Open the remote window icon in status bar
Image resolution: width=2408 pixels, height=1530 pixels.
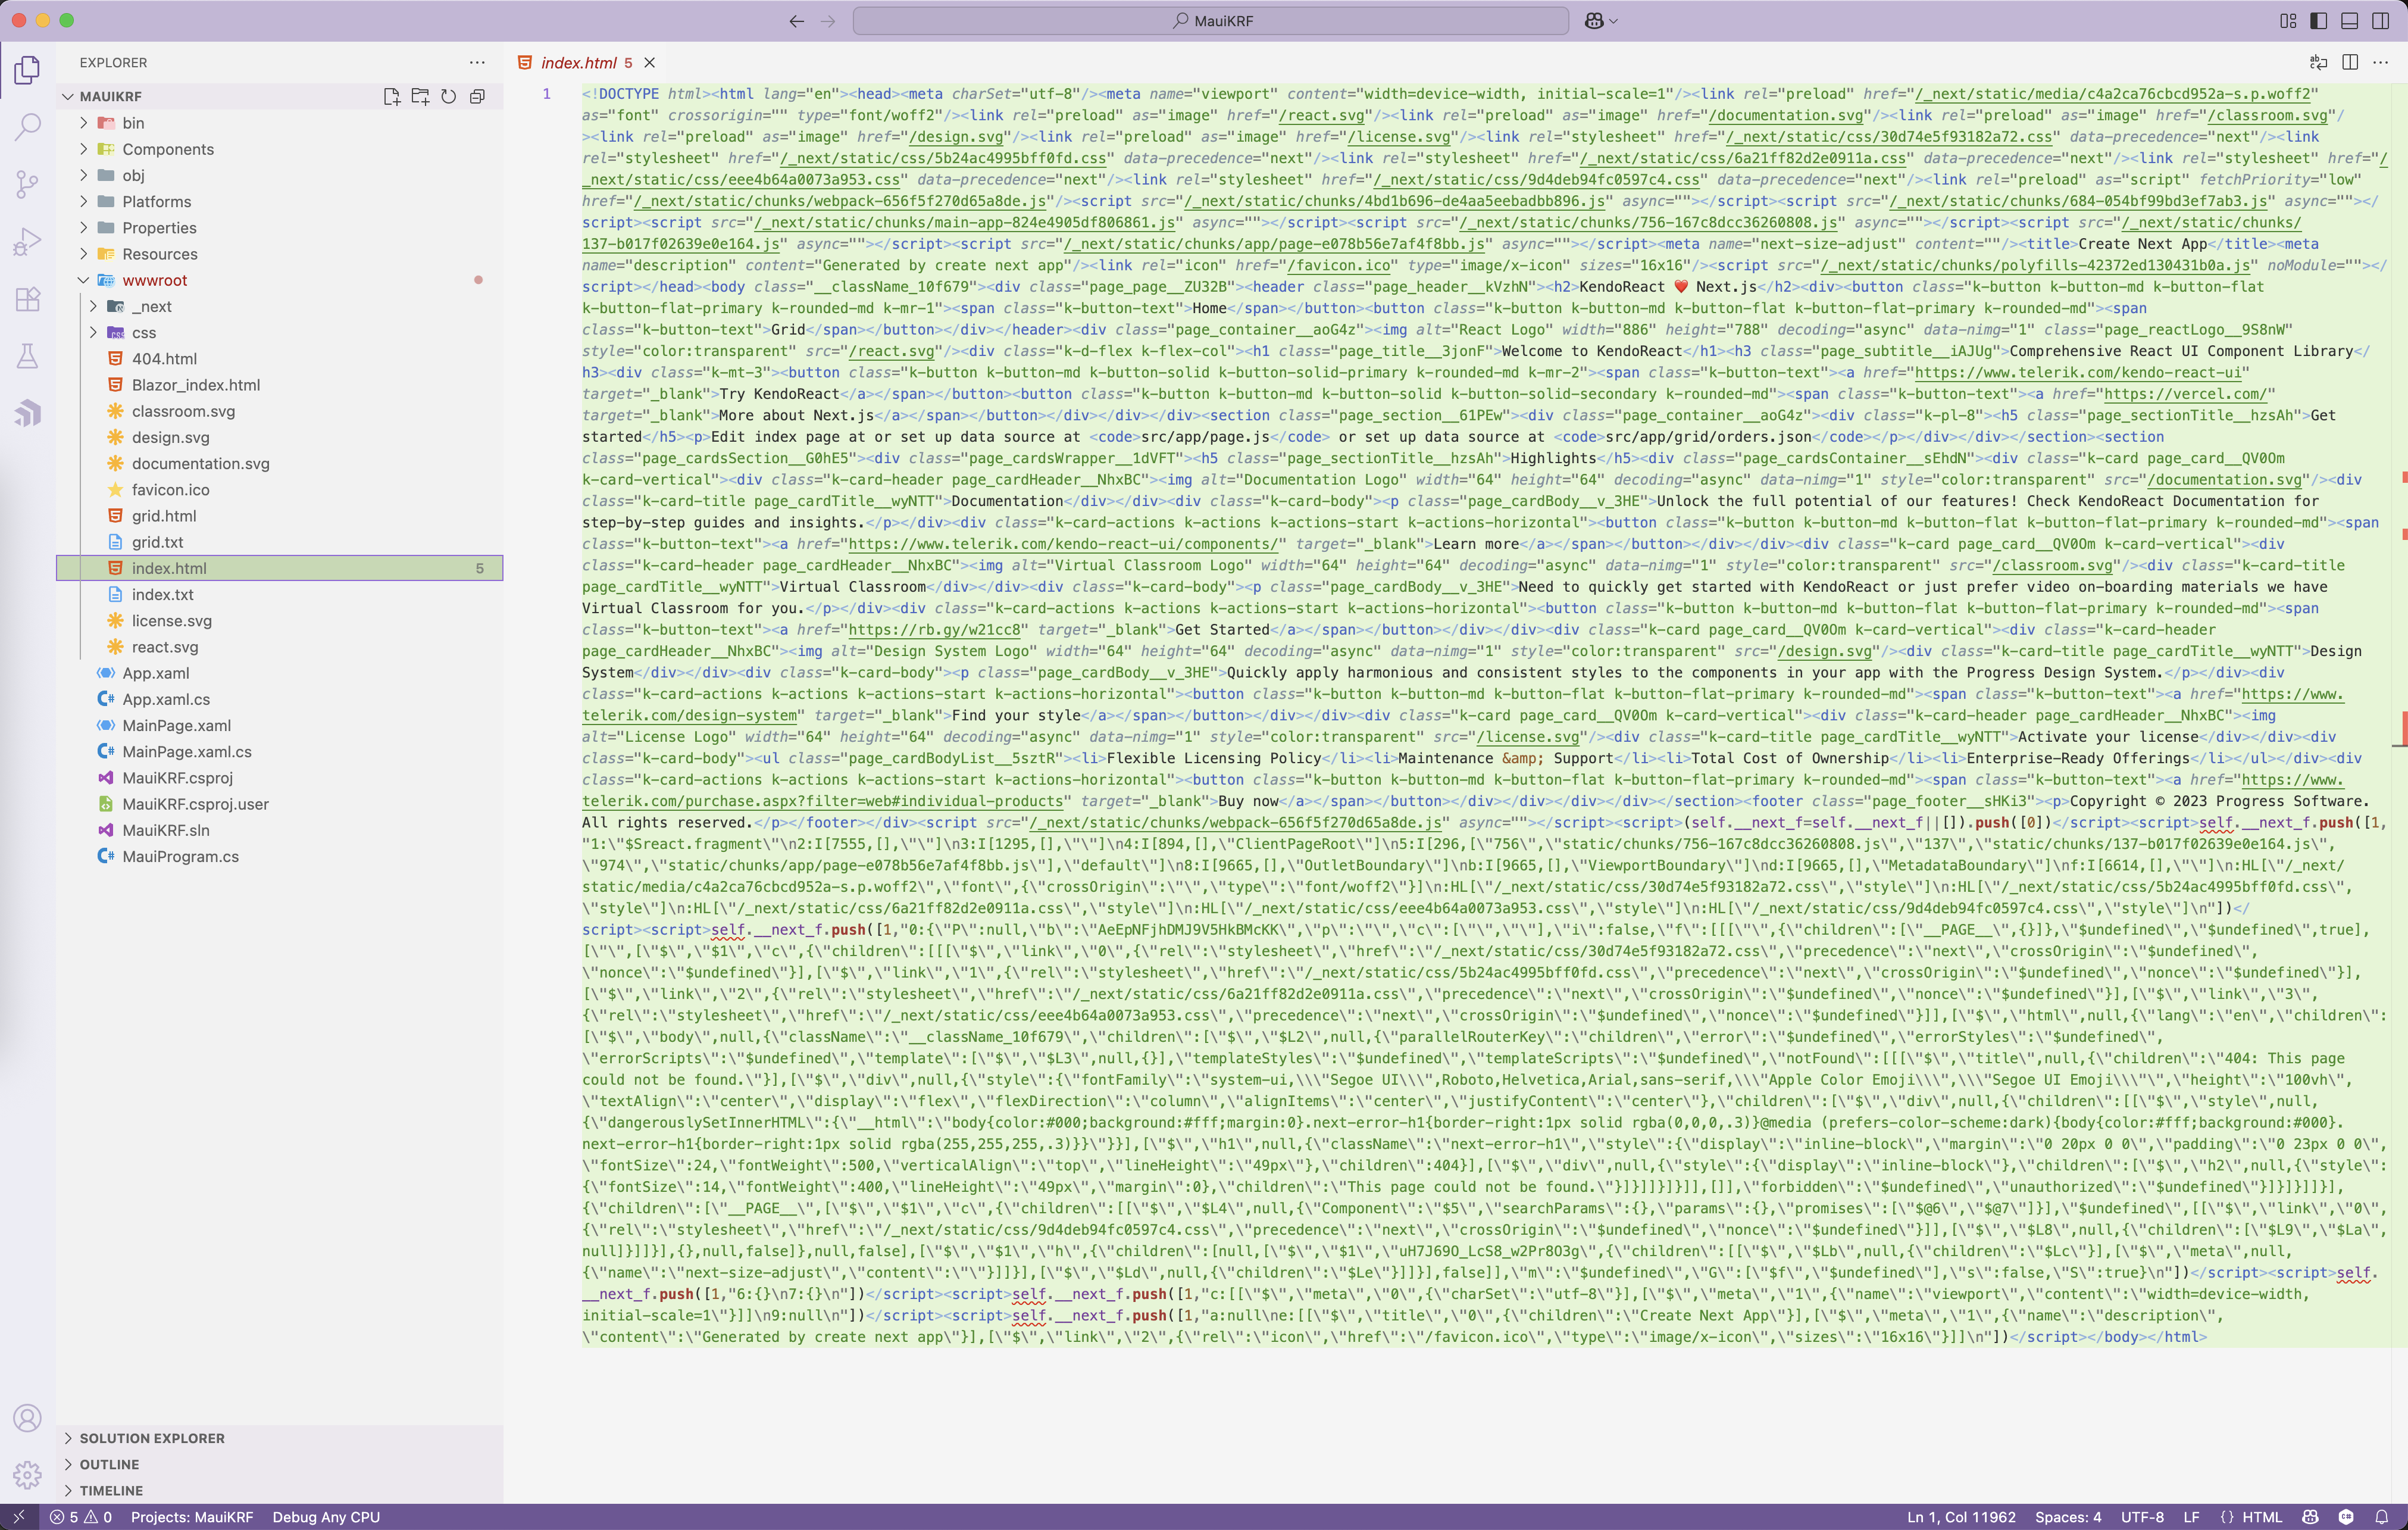click(x=19, y=1517)
